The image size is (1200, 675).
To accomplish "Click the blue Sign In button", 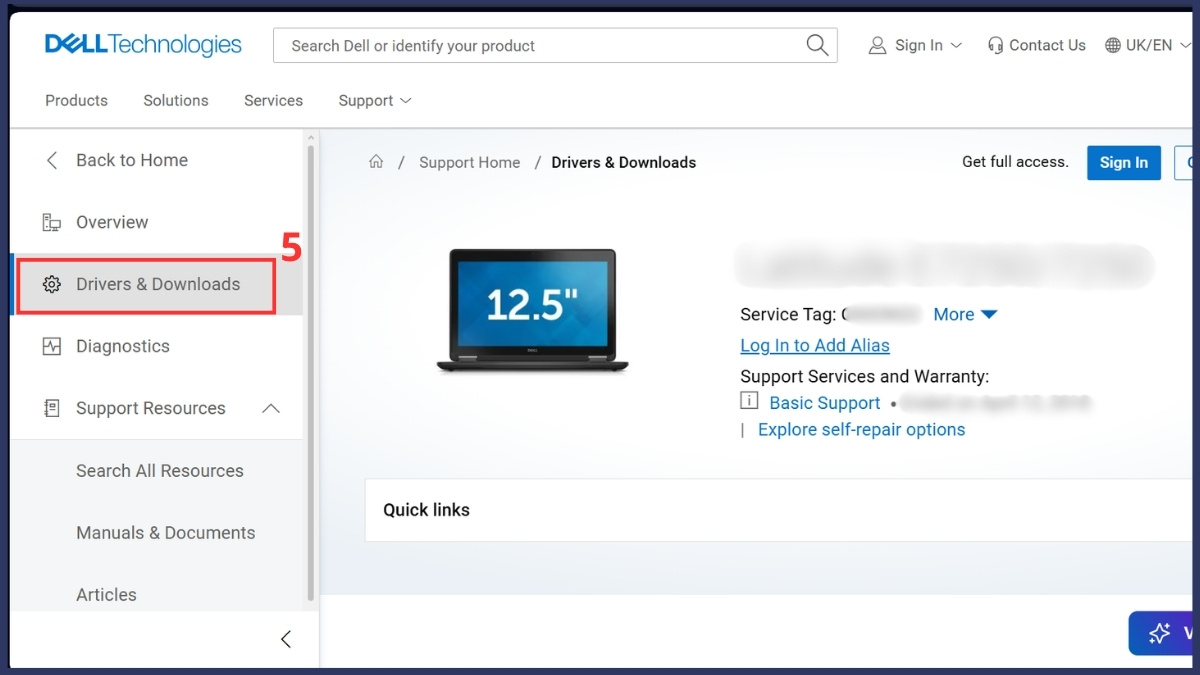I will [x=1124, y=163].
